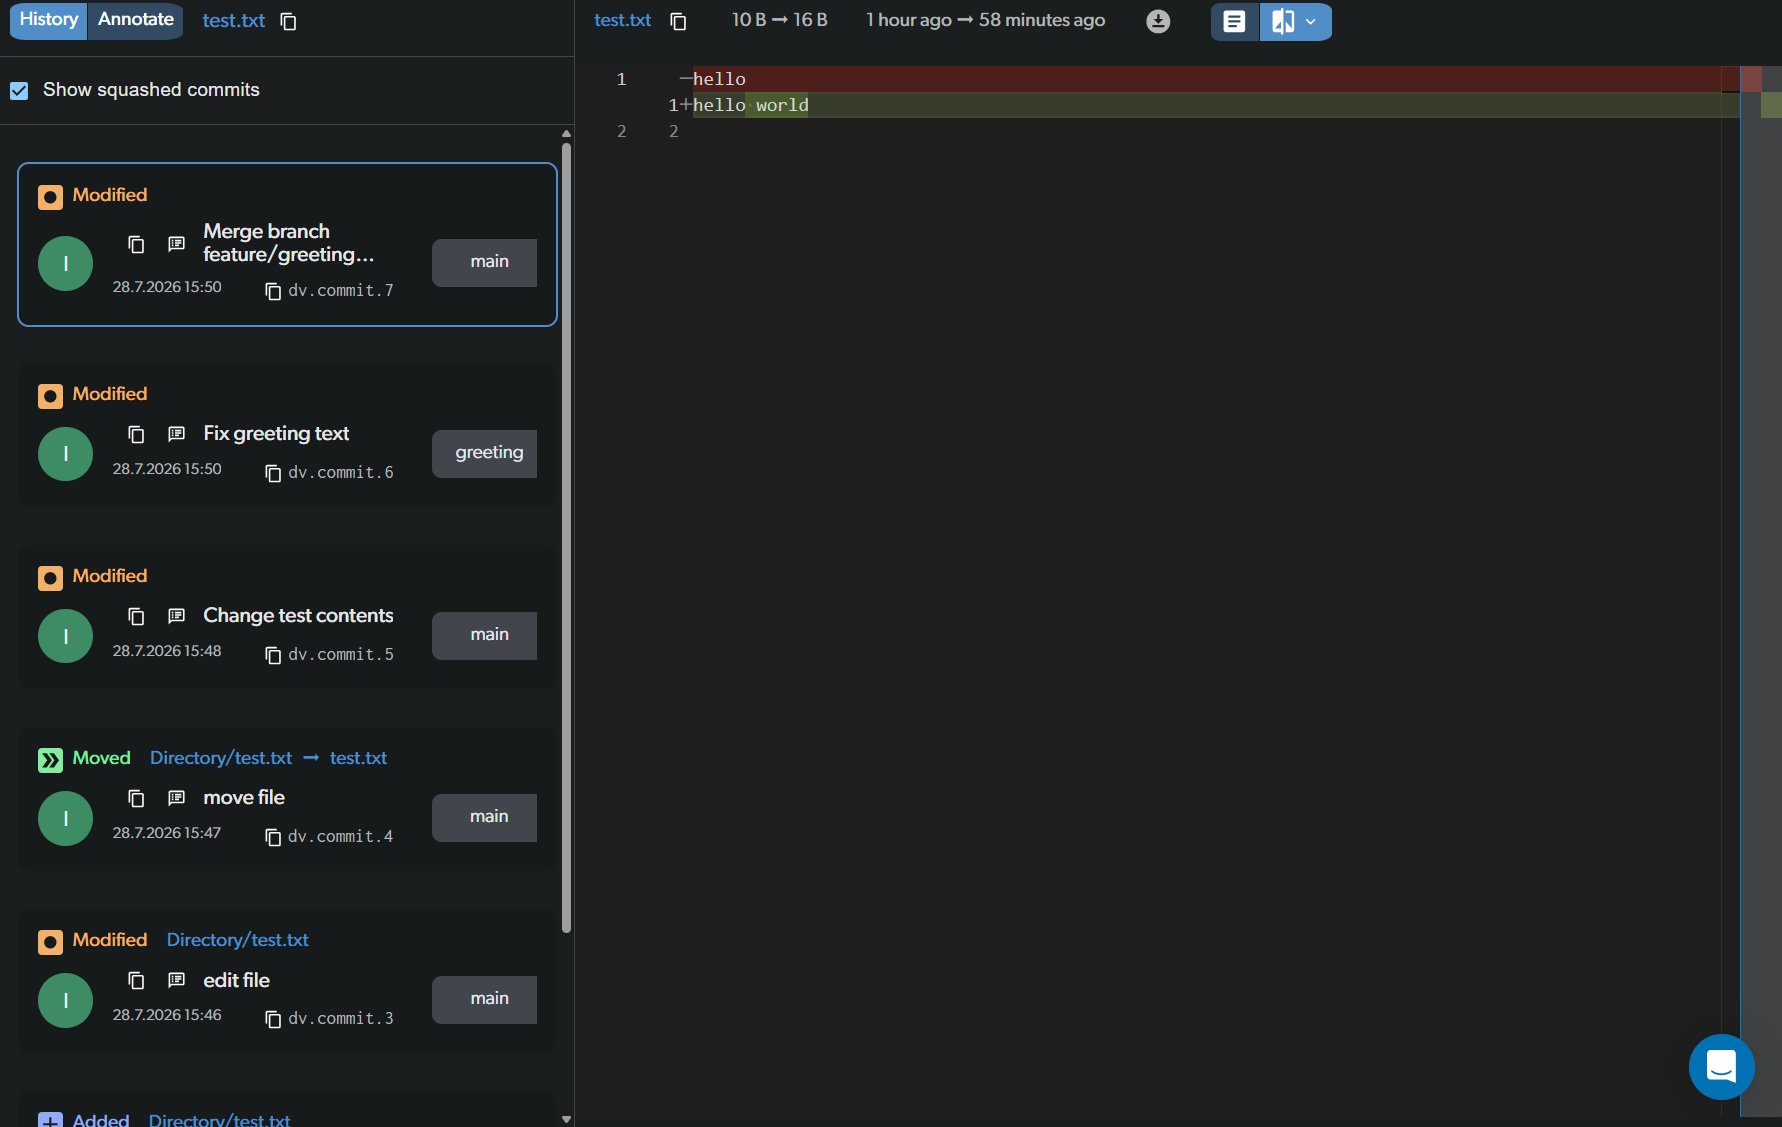Click the Modified status icon on Change test contents
The width and height of the screenshot is (1782, 1127).
point(50,577)
